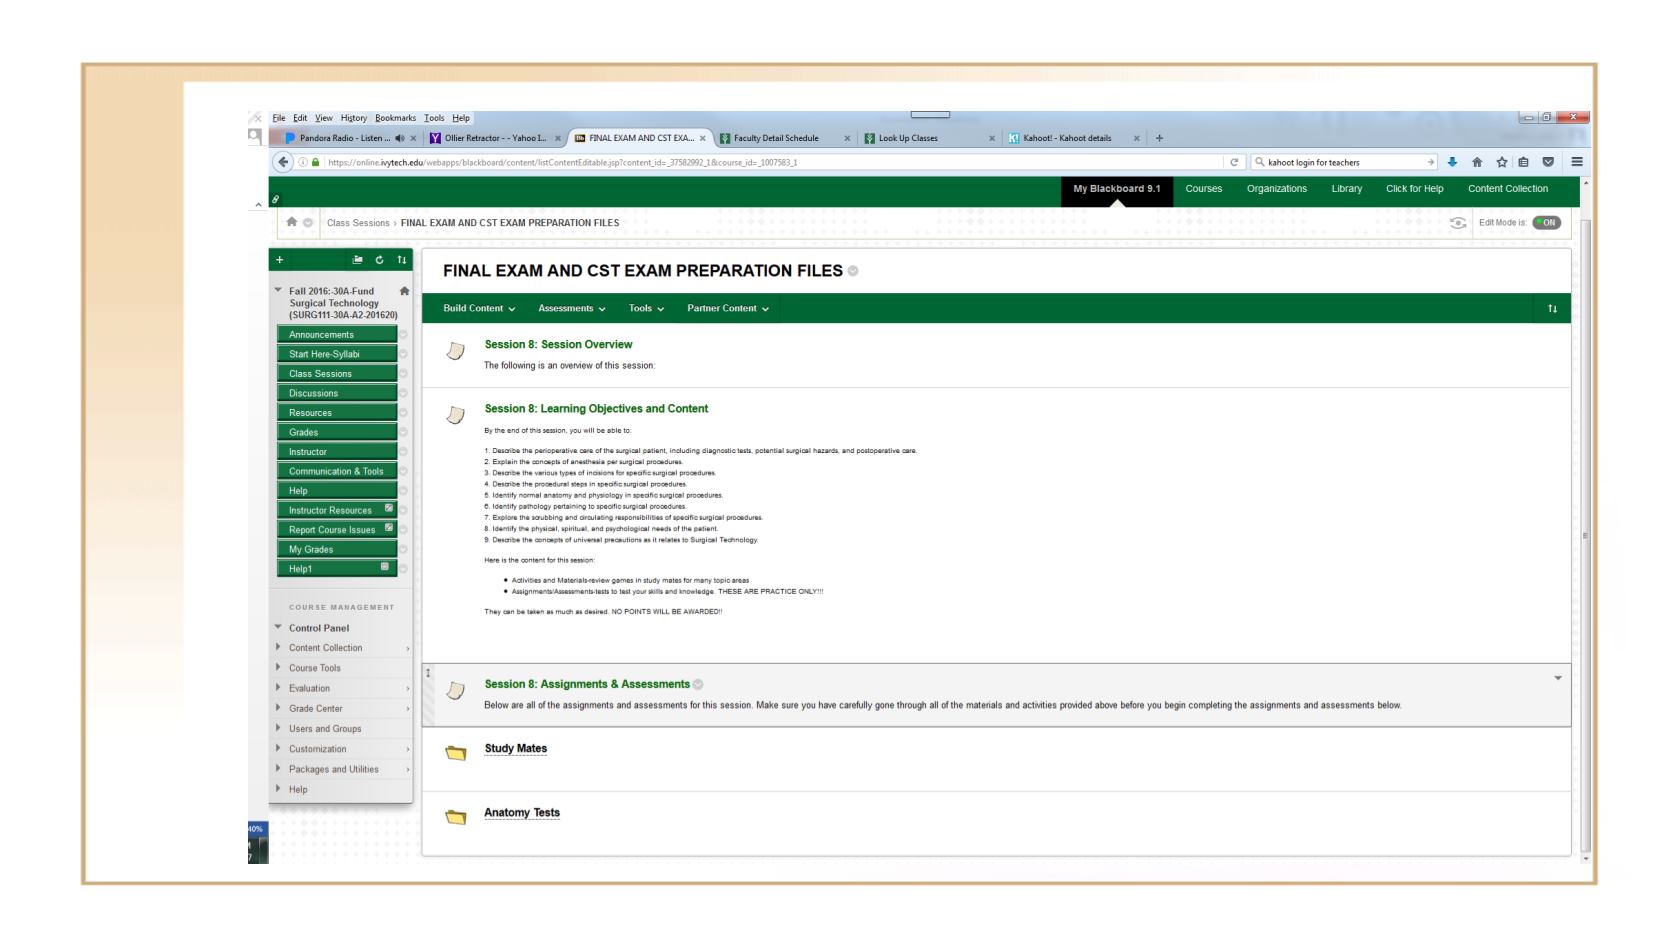This screenshot has width=1680, height=945.
Task: Toggle Student Preview eye icon
Action: point(1459,223)
